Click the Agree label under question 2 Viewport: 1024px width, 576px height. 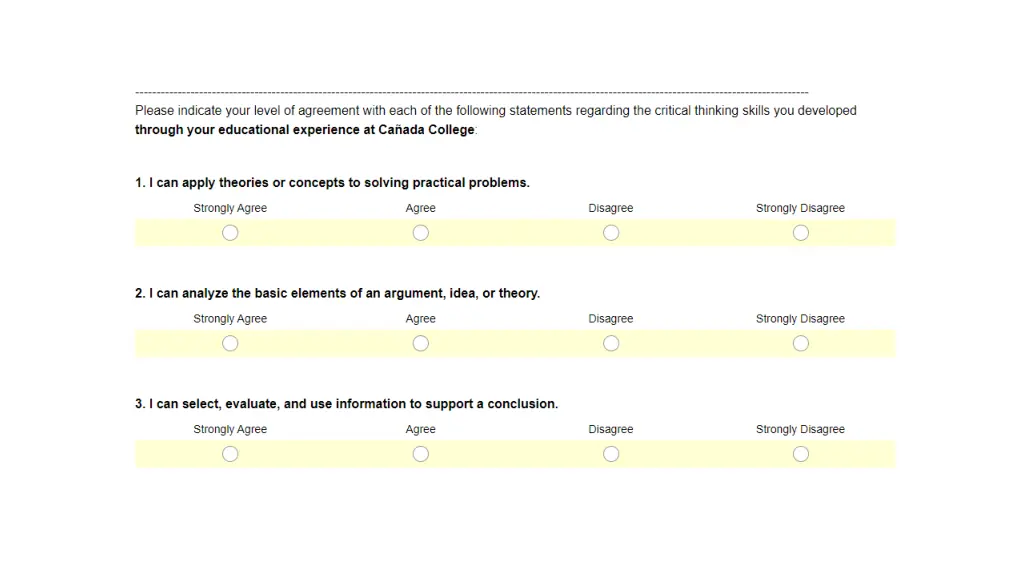click(x=421, y=319)
